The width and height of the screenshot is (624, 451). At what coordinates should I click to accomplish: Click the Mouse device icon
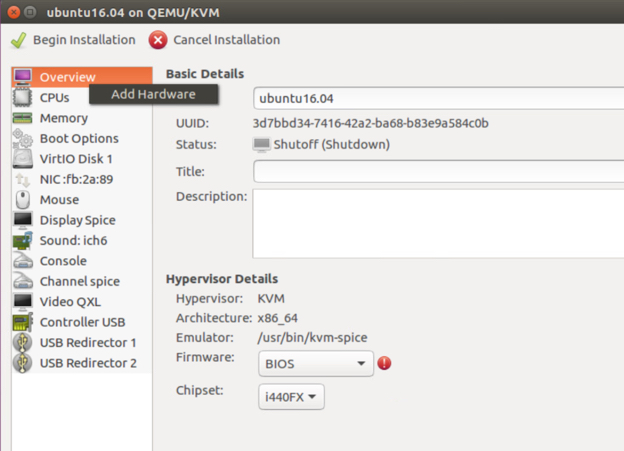tap(23, 199)
